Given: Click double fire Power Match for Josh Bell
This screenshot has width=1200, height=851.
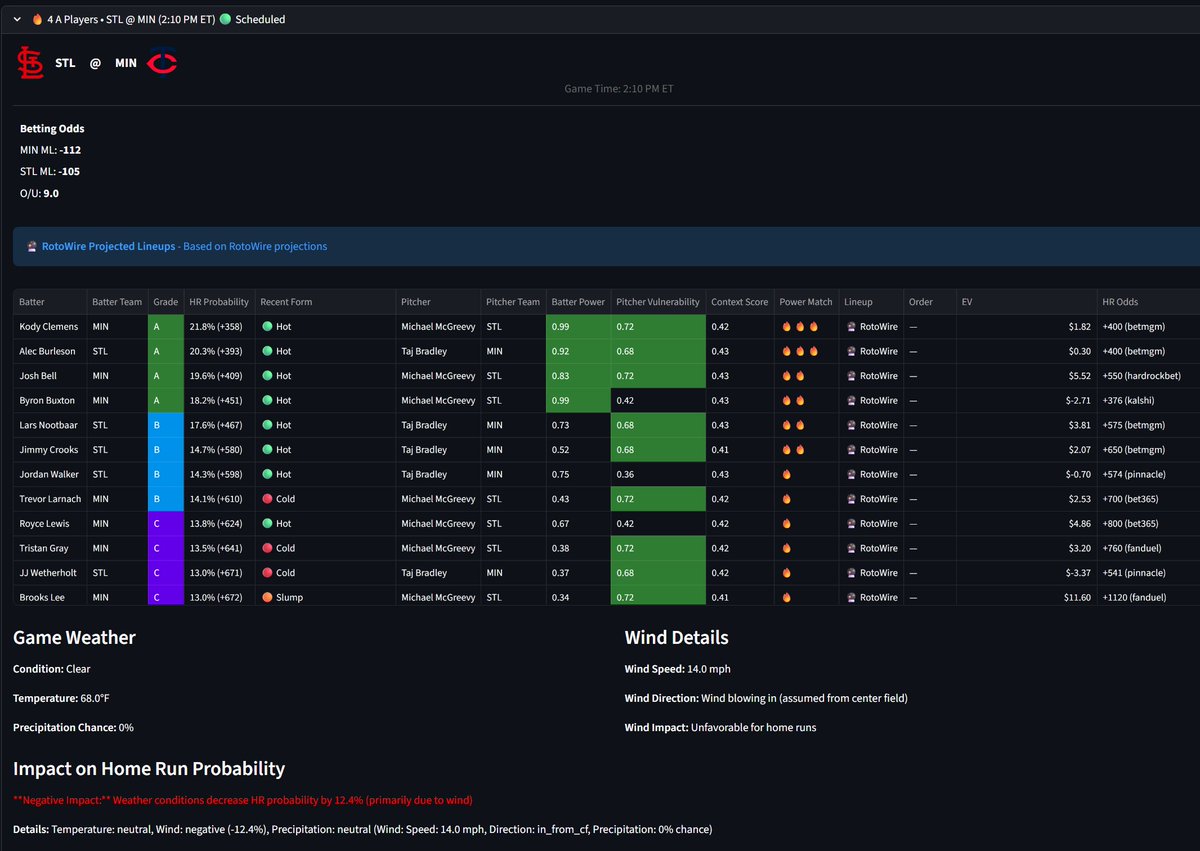Looking at the screenshot, I should coord(792,376).
